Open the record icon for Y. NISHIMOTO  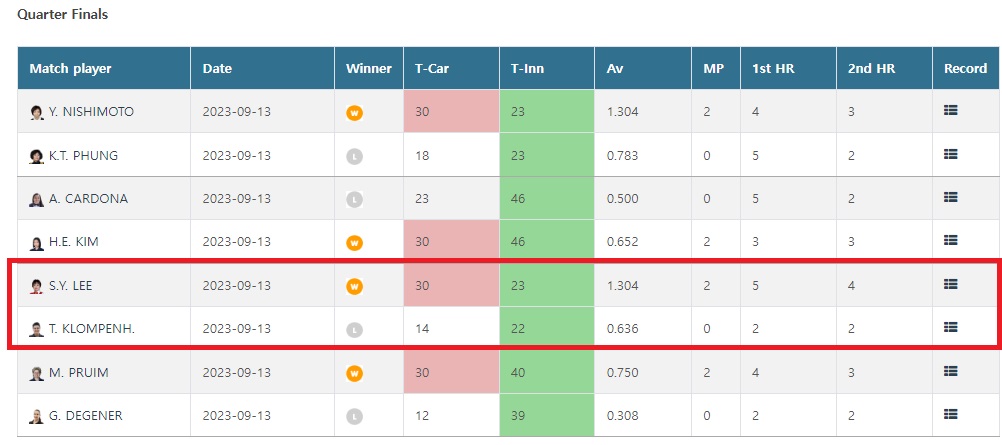(x=950, y=110)
